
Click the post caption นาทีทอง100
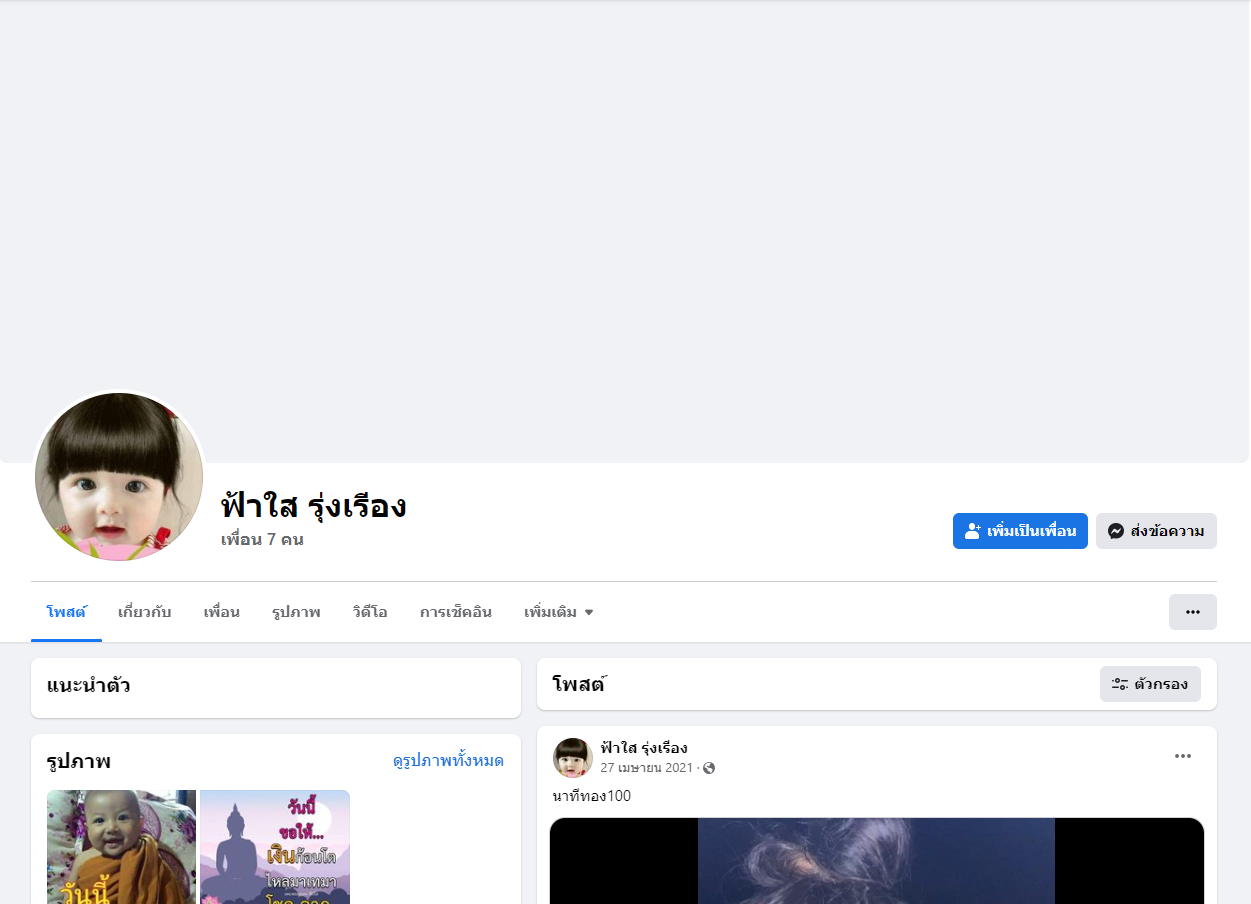(592, 796)
